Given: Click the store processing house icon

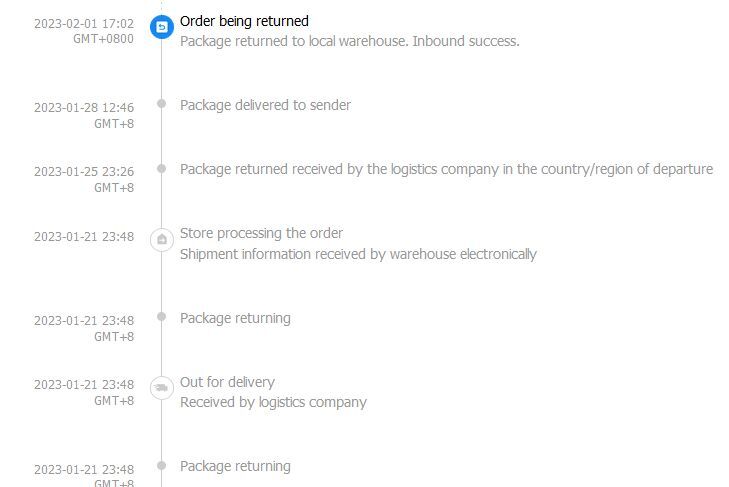Looking at the screenshot, I should 162,240.
